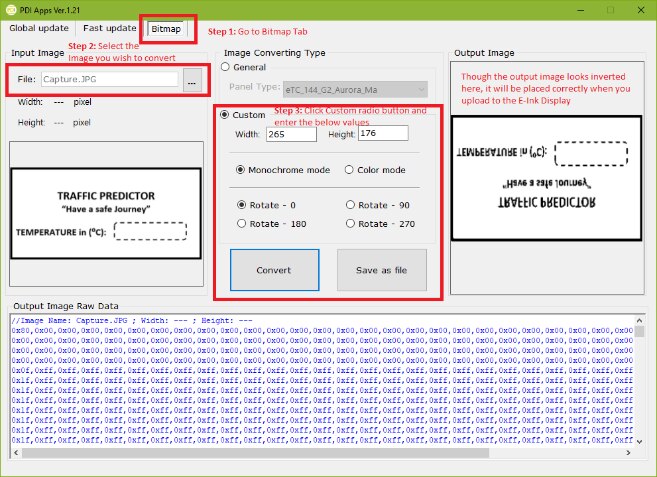Select Rotate - 180 option
The image size is (657, 477).
[x=241, y=223]
